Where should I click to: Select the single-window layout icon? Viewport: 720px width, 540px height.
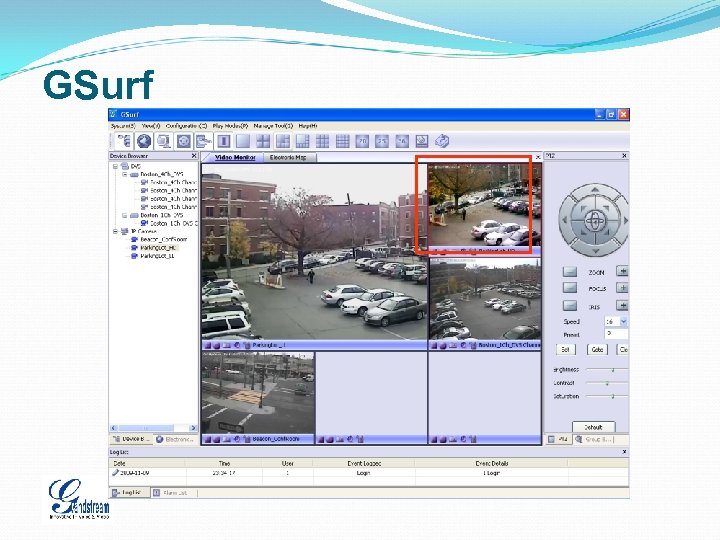[x=223, y=141]
